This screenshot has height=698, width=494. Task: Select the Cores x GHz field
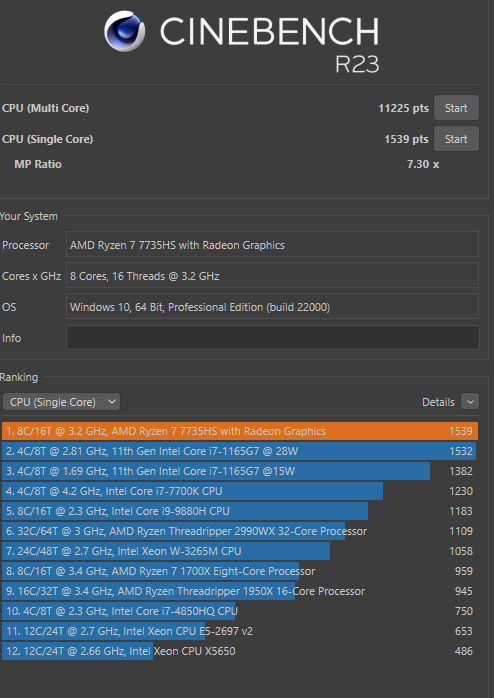[x=272, y=276]
